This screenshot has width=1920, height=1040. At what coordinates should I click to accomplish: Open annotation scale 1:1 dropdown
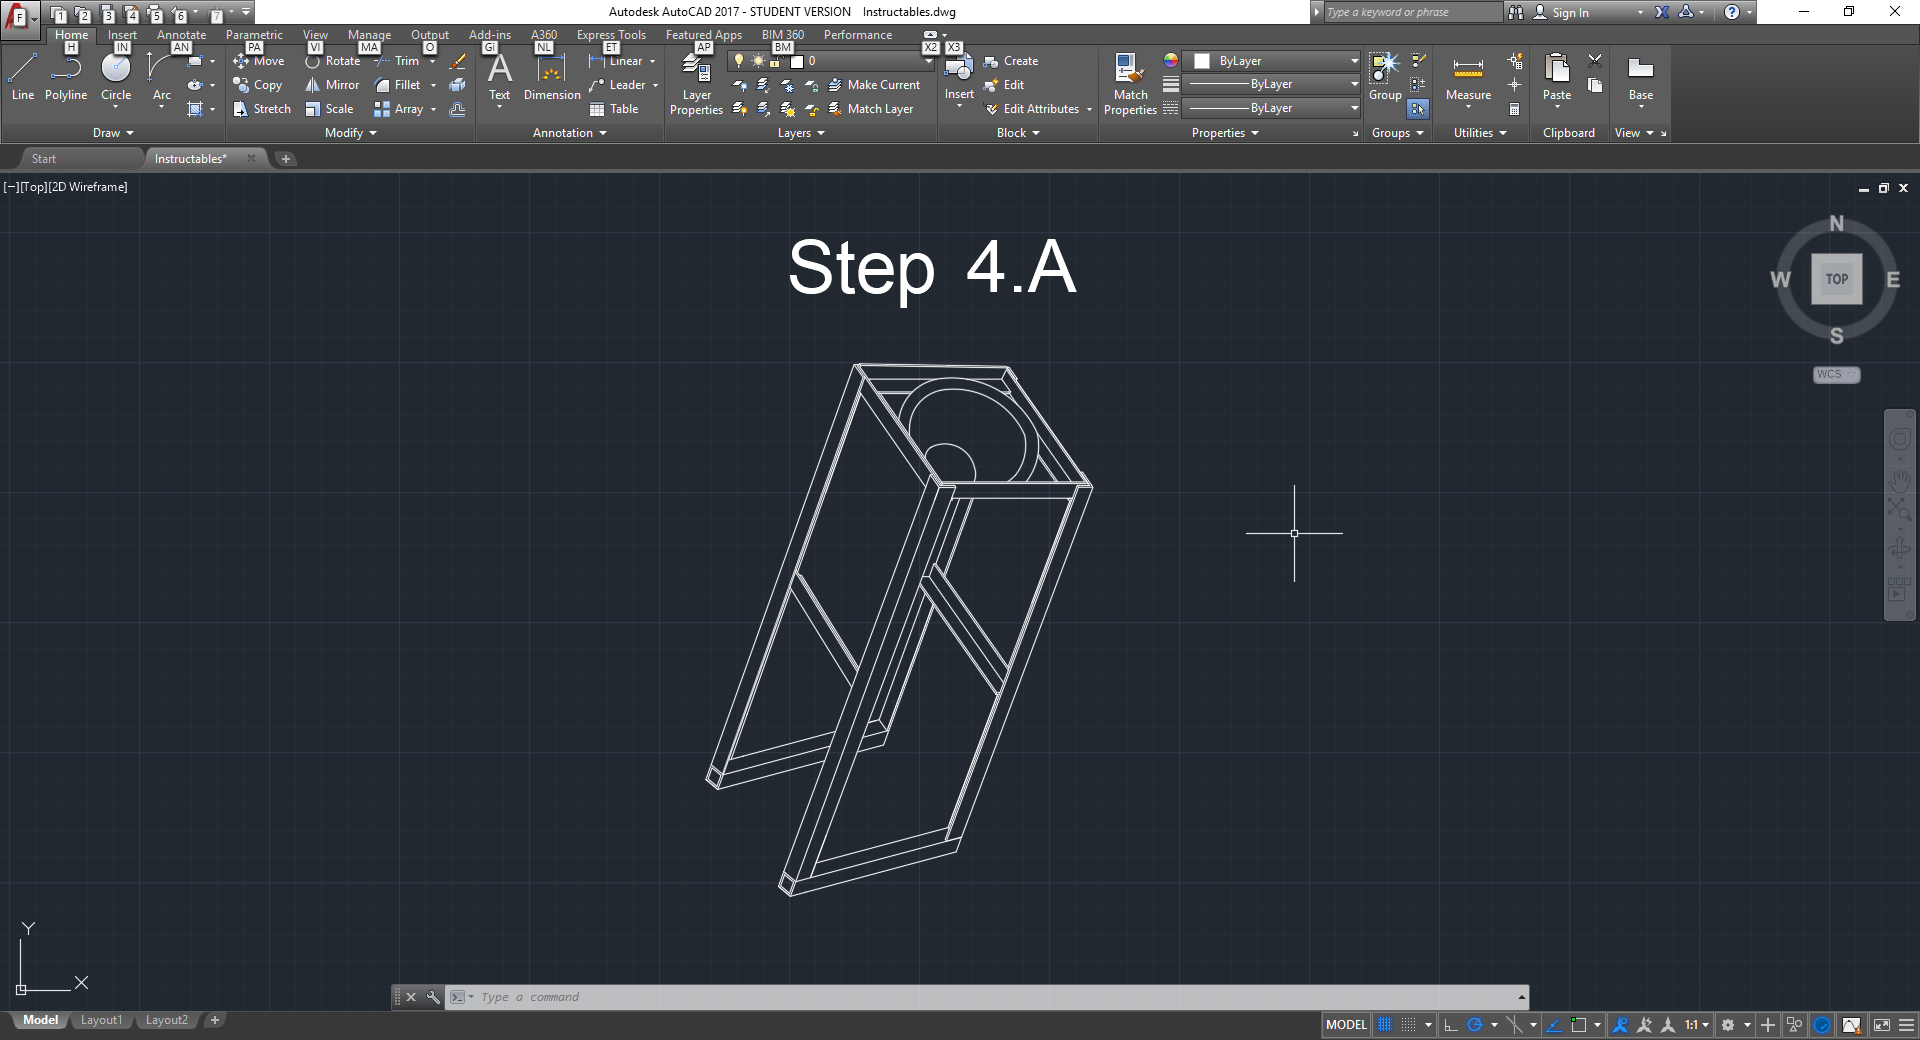tap(1697, 1025)
